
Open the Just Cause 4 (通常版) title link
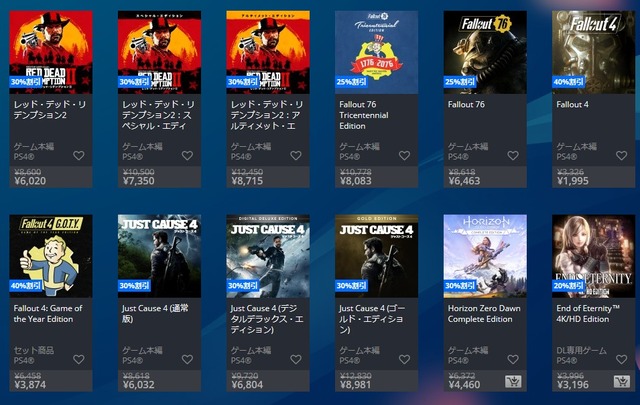pos(155,314)
